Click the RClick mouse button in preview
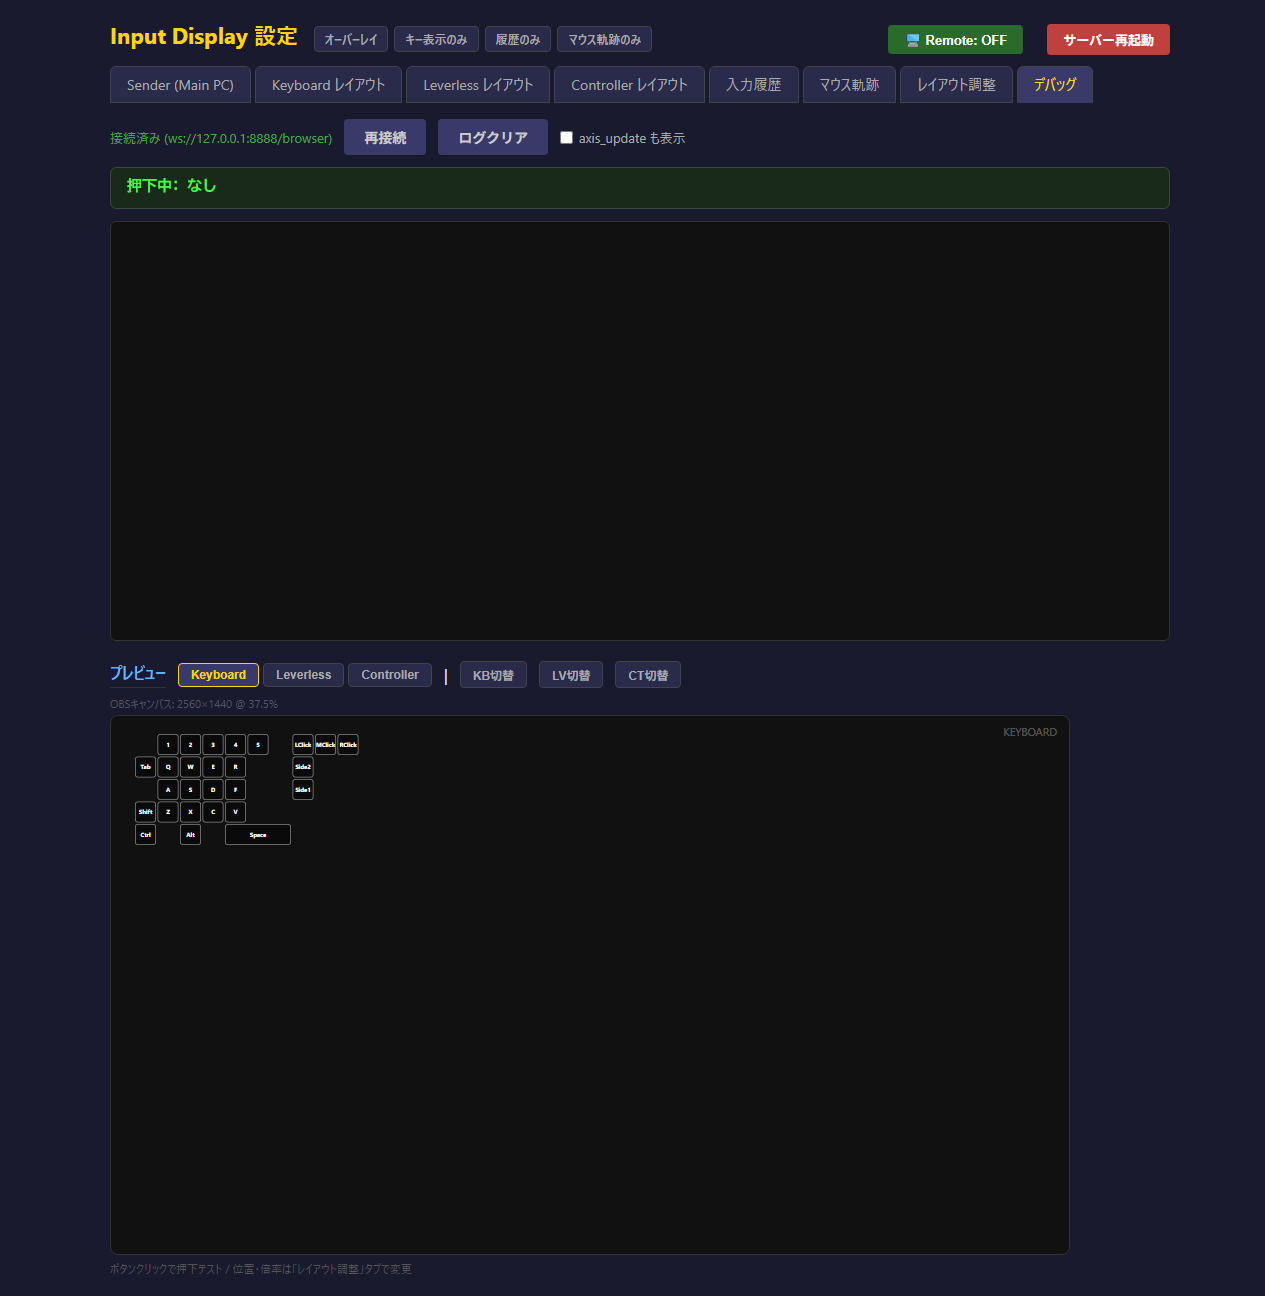 [x=348, y=745]
